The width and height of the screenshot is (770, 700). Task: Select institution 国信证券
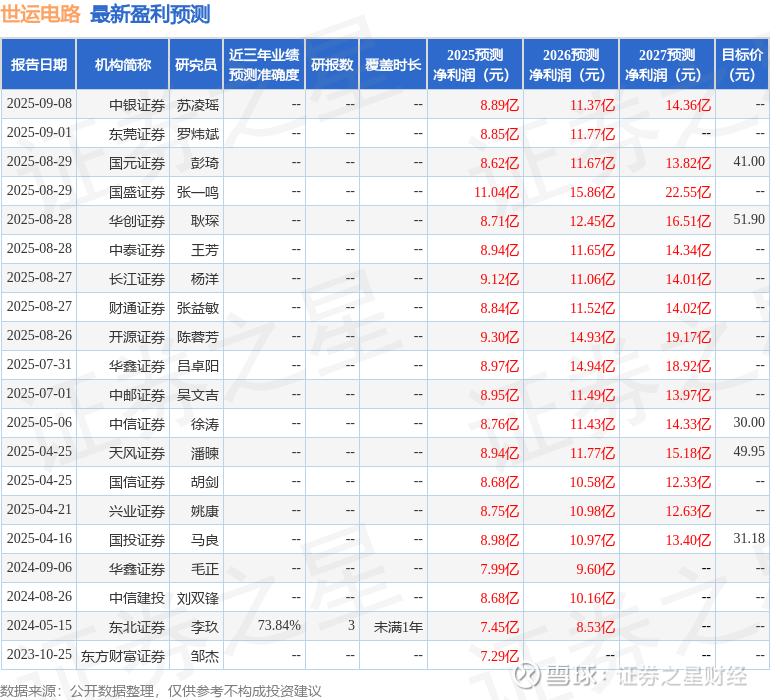point(137,482)
